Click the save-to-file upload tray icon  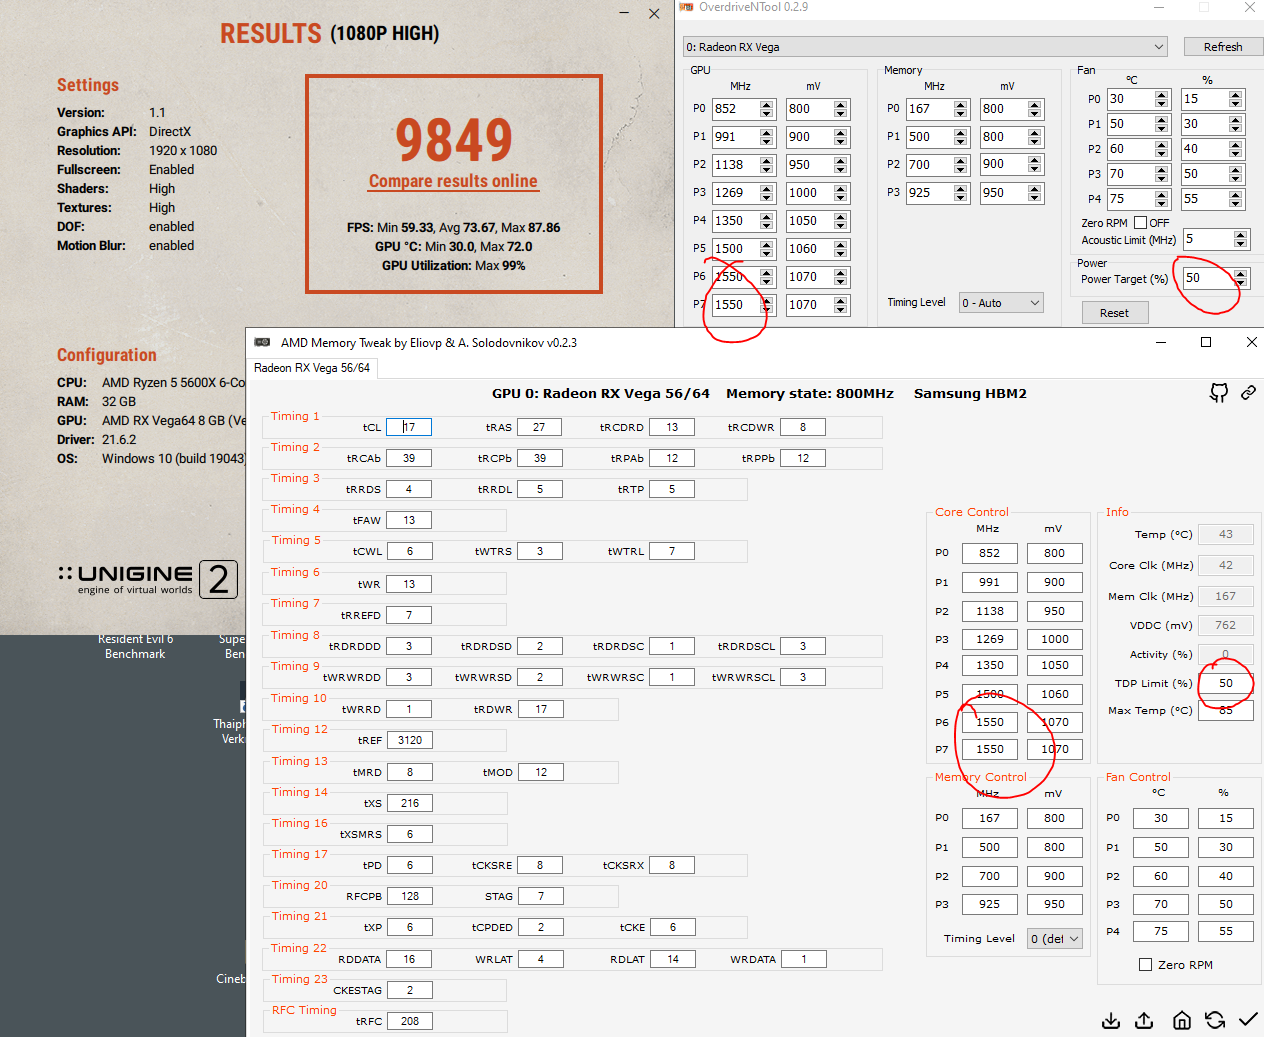point(1145,1020)
